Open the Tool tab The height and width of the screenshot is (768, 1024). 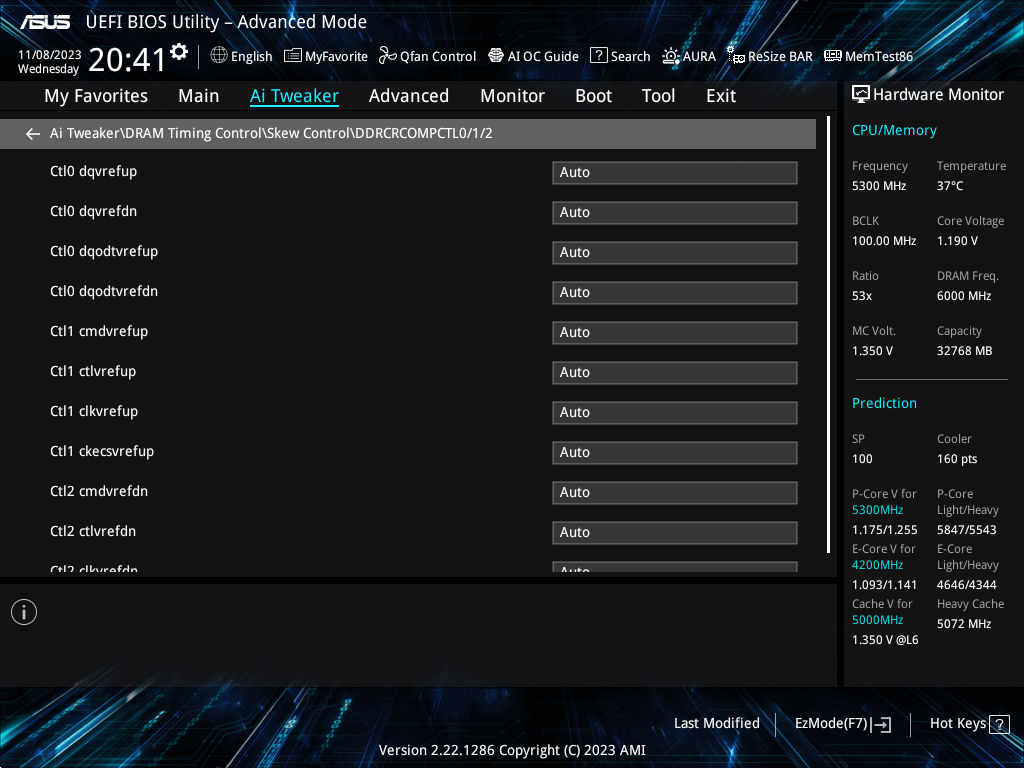pyautogui.click(x=658, y=96)
